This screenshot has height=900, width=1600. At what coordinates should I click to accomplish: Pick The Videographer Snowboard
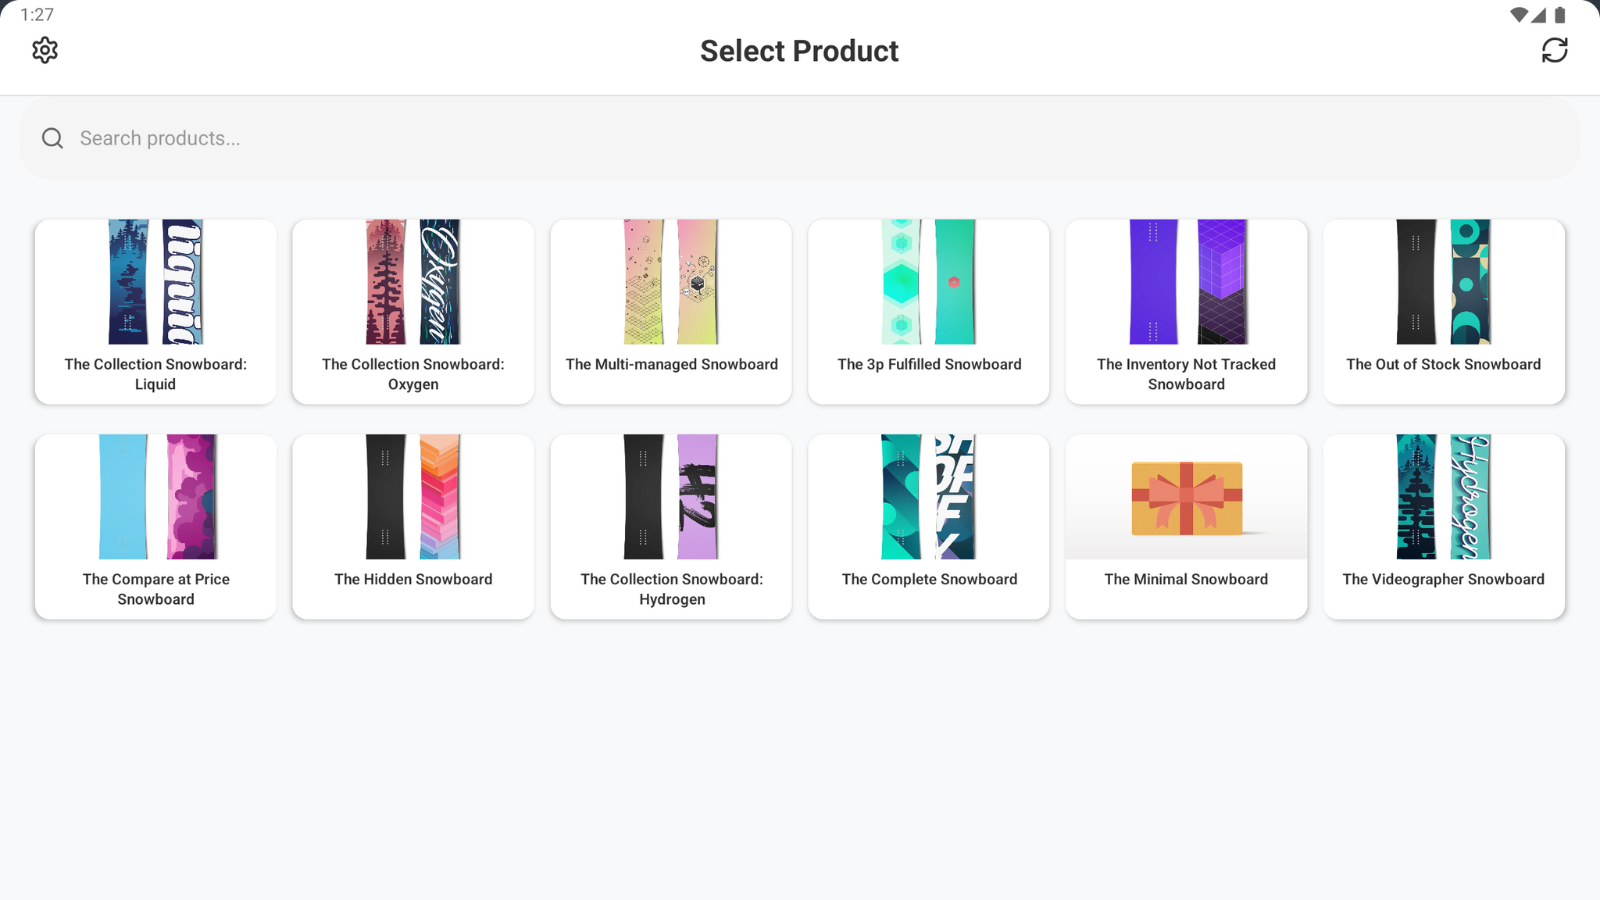tap(1444, 527)
